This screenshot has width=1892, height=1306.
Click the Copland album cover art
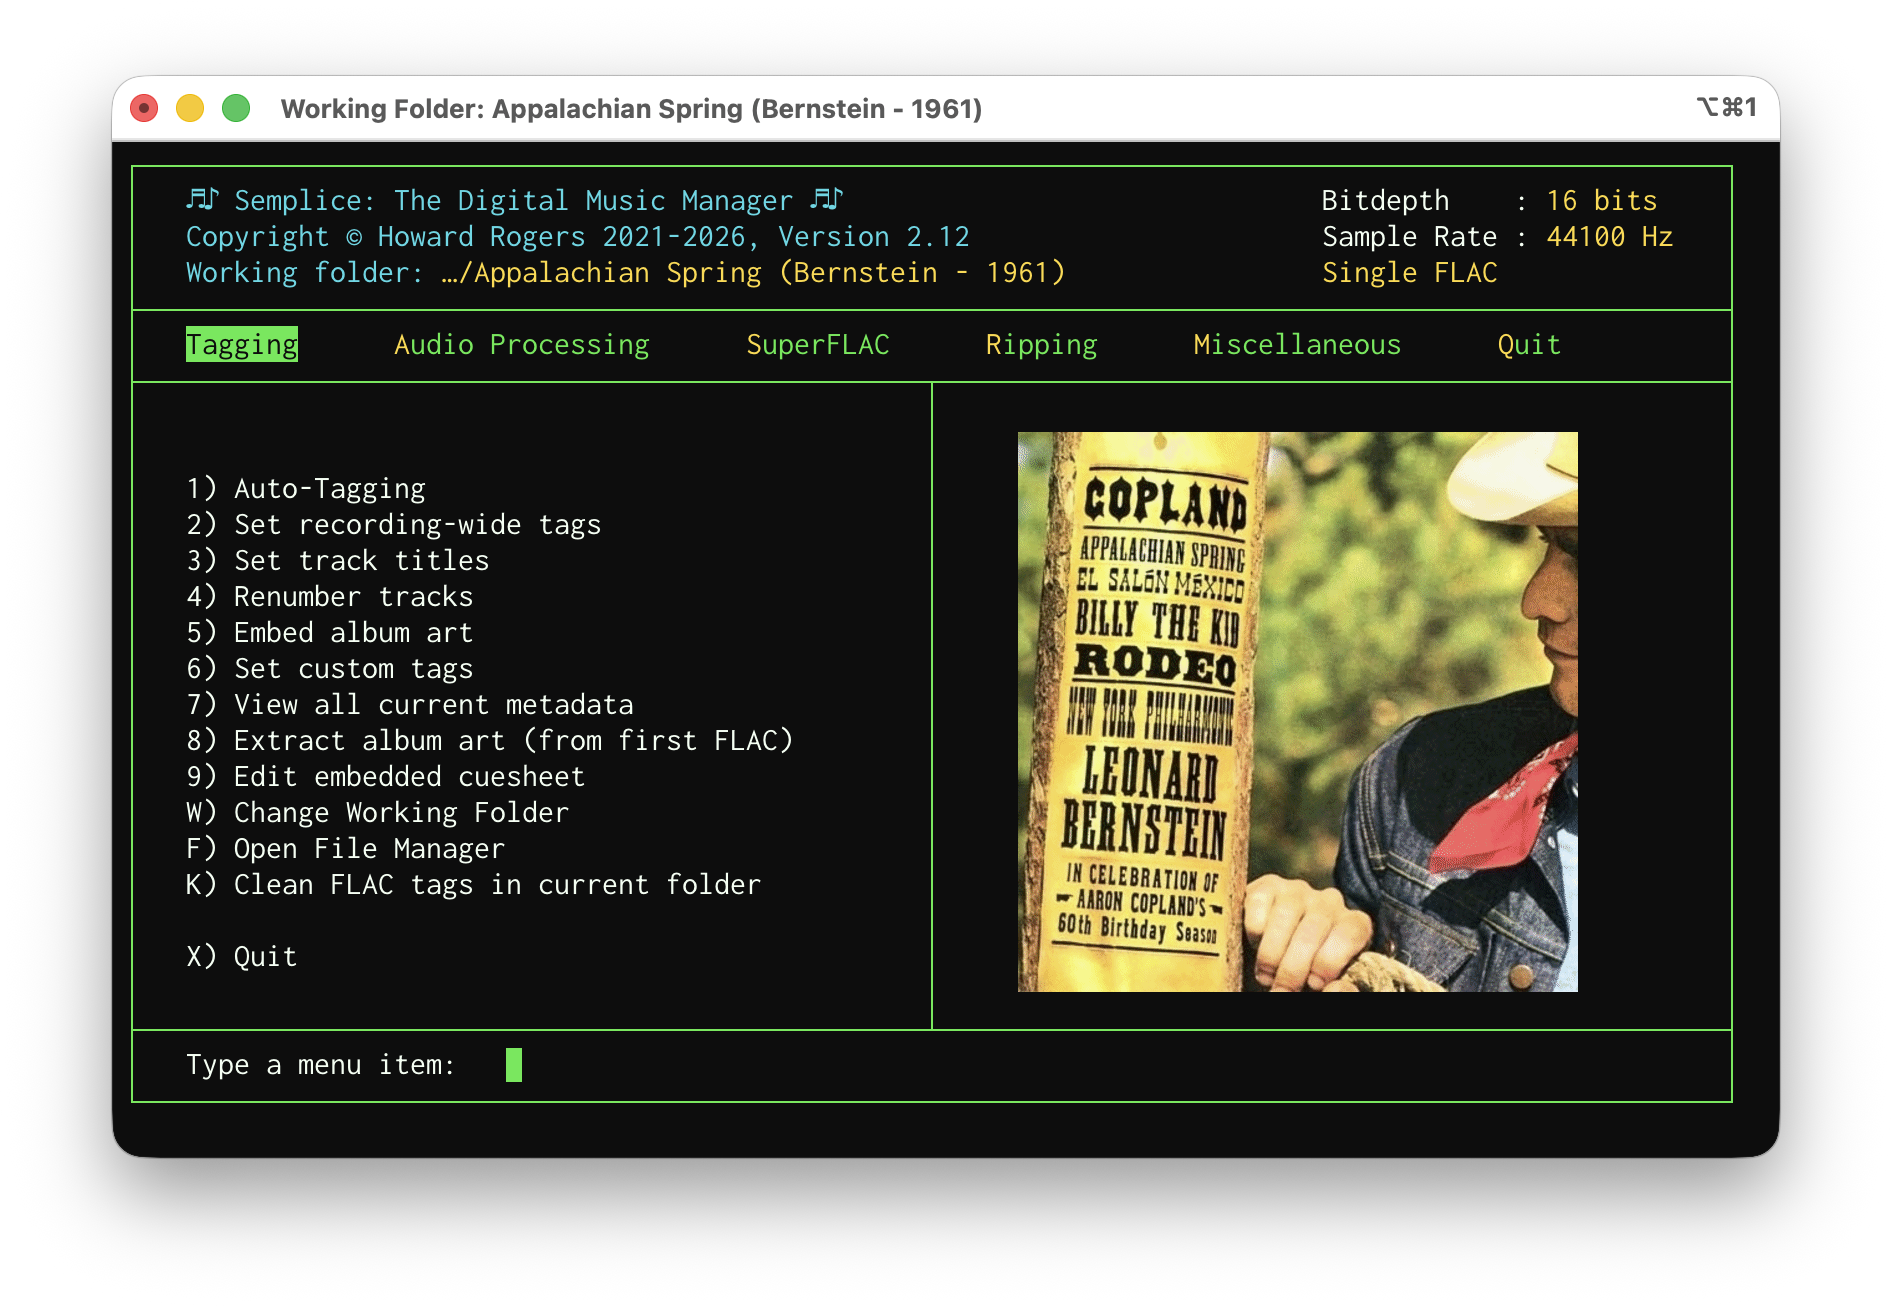[x=1297, y=712]
